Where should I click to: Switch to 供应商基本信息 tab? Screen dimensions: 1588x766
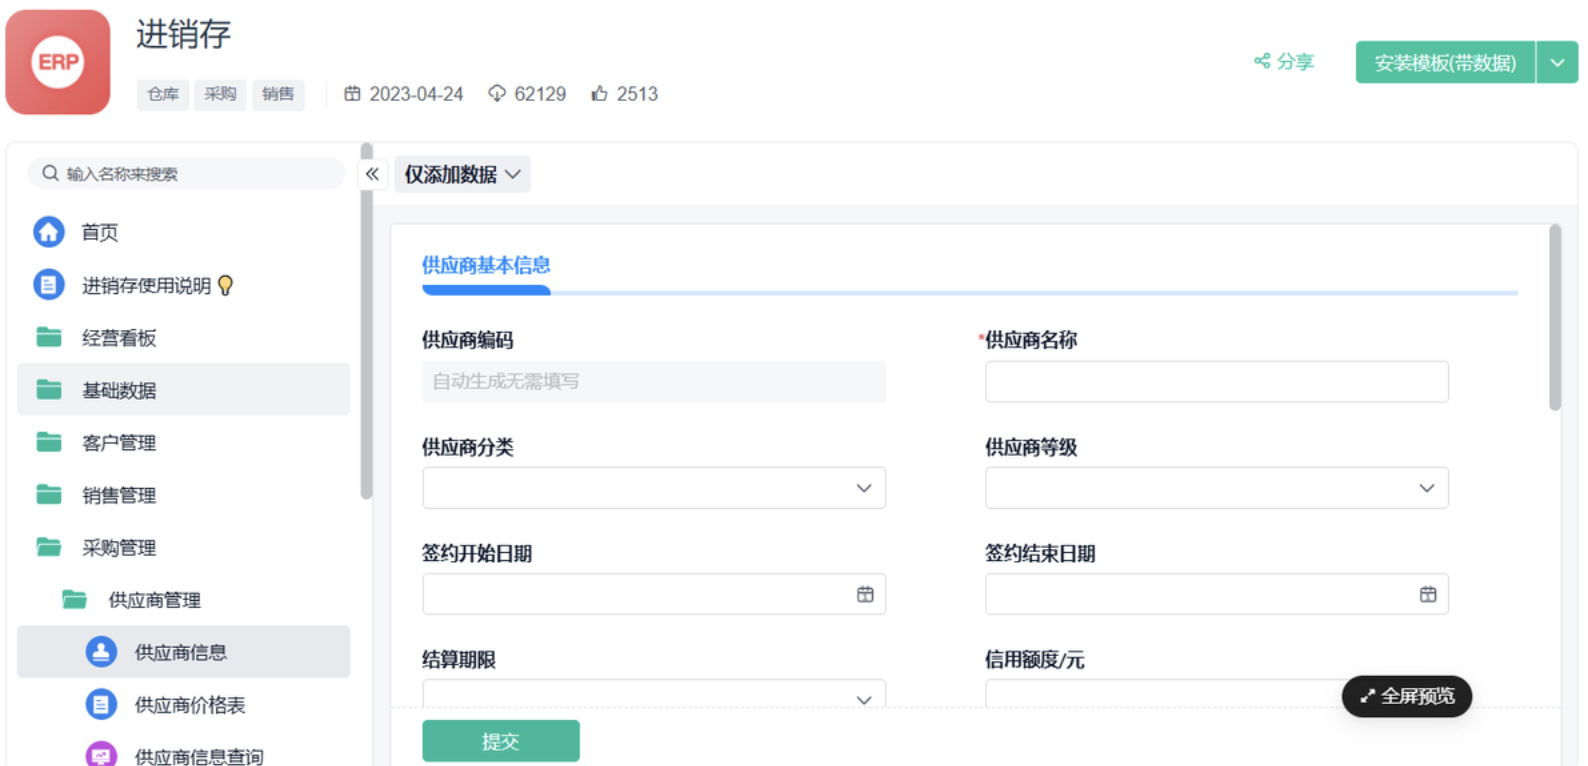(x=486, y=265)
